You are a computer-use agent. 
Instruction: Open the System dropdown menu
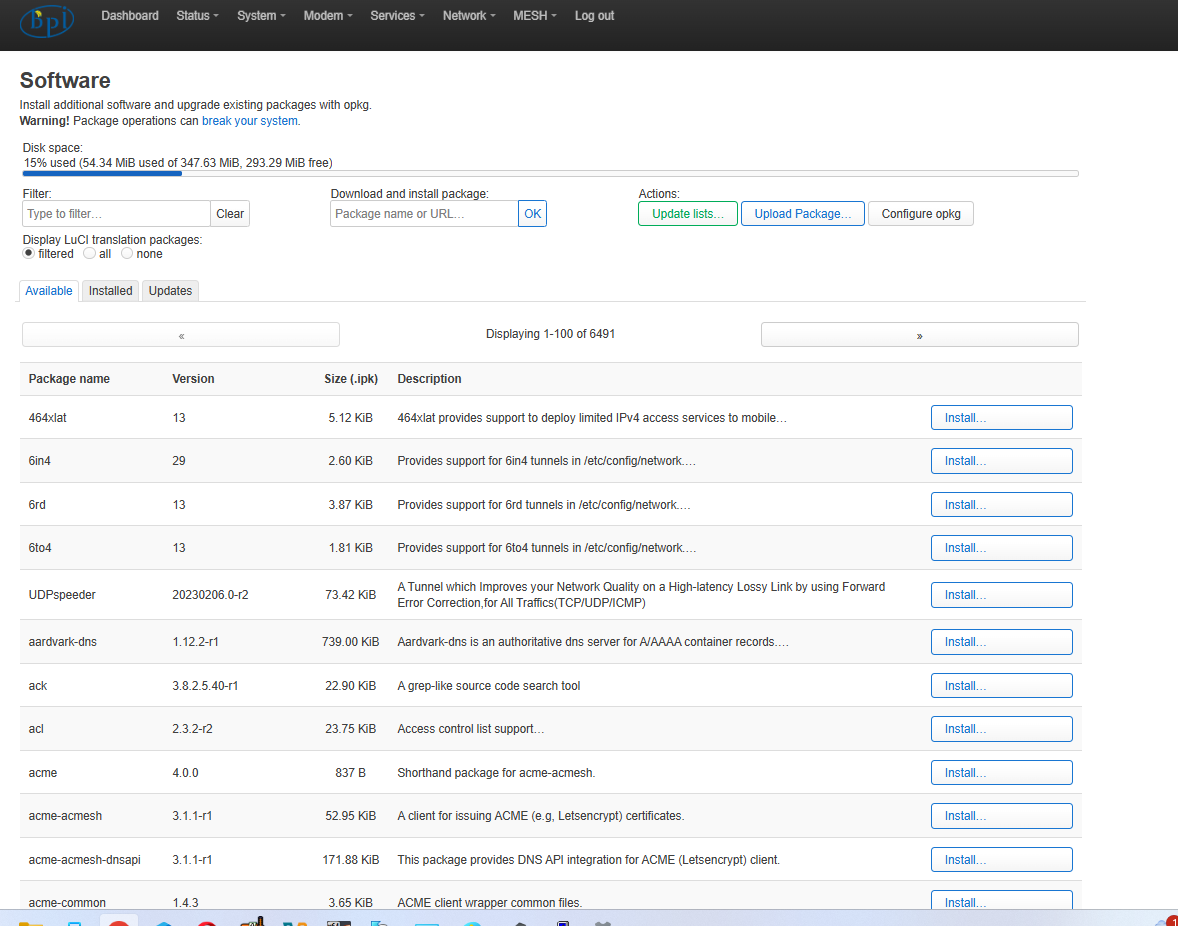point(261,16)
